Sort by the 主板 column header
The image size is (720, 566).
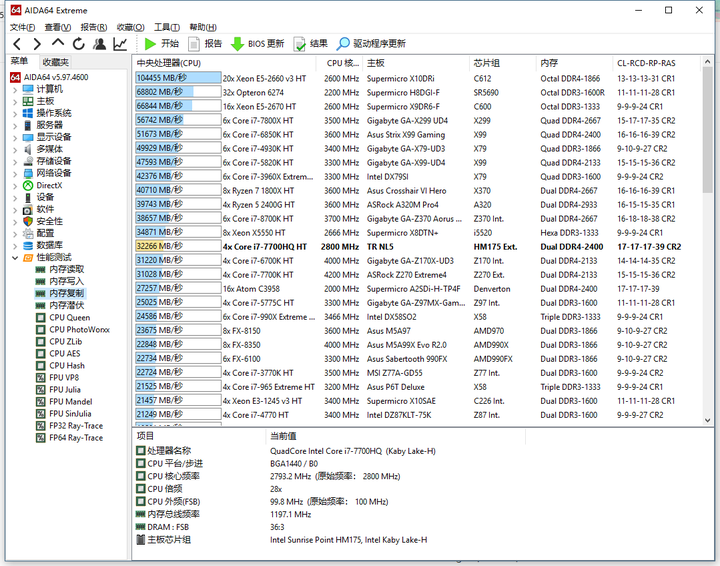pyautogui.click(x=416, y=63)
